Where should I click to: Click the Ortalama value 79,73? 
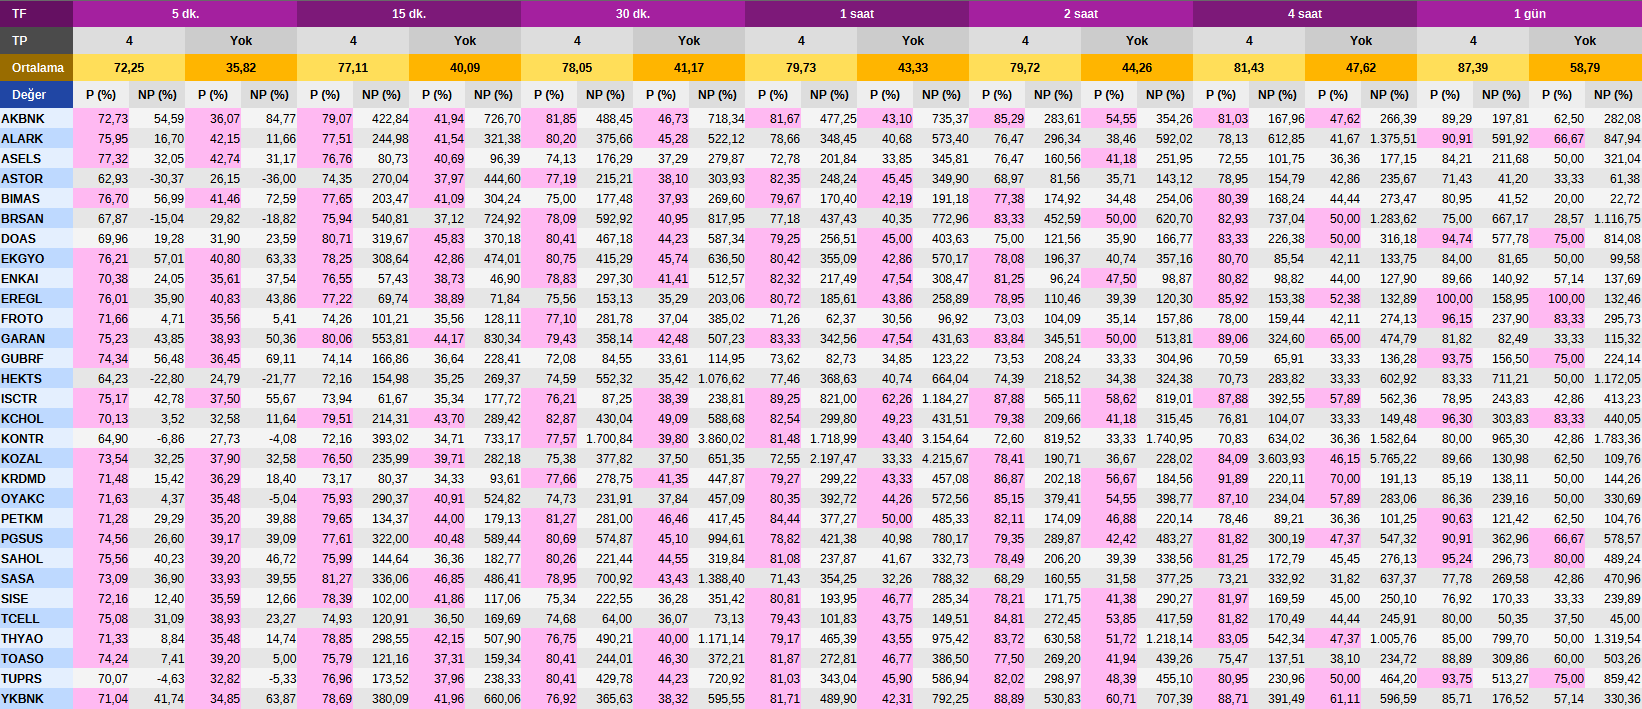[x=801, y=68]
